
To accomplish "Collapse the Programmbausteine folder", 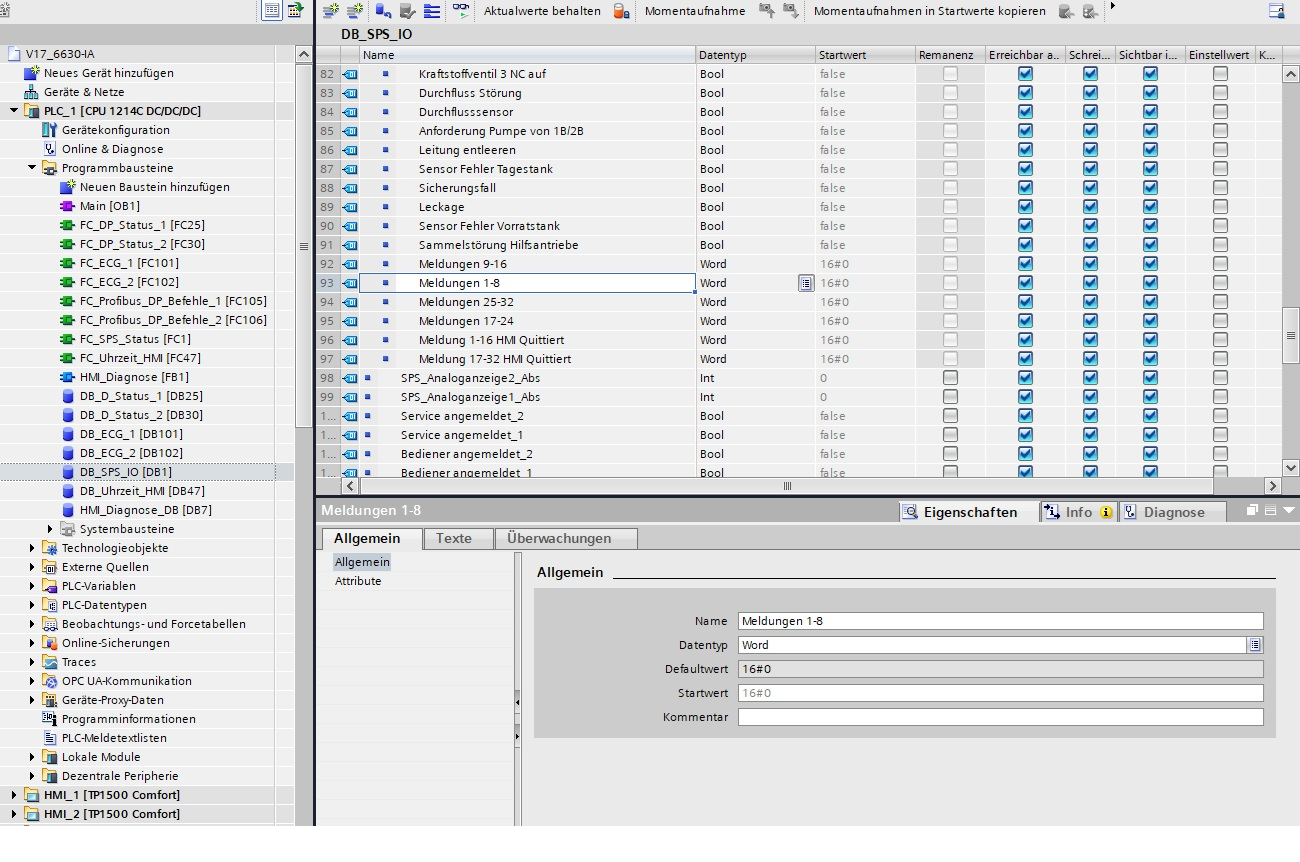I will pyautogui.click(x=32, y=168).
